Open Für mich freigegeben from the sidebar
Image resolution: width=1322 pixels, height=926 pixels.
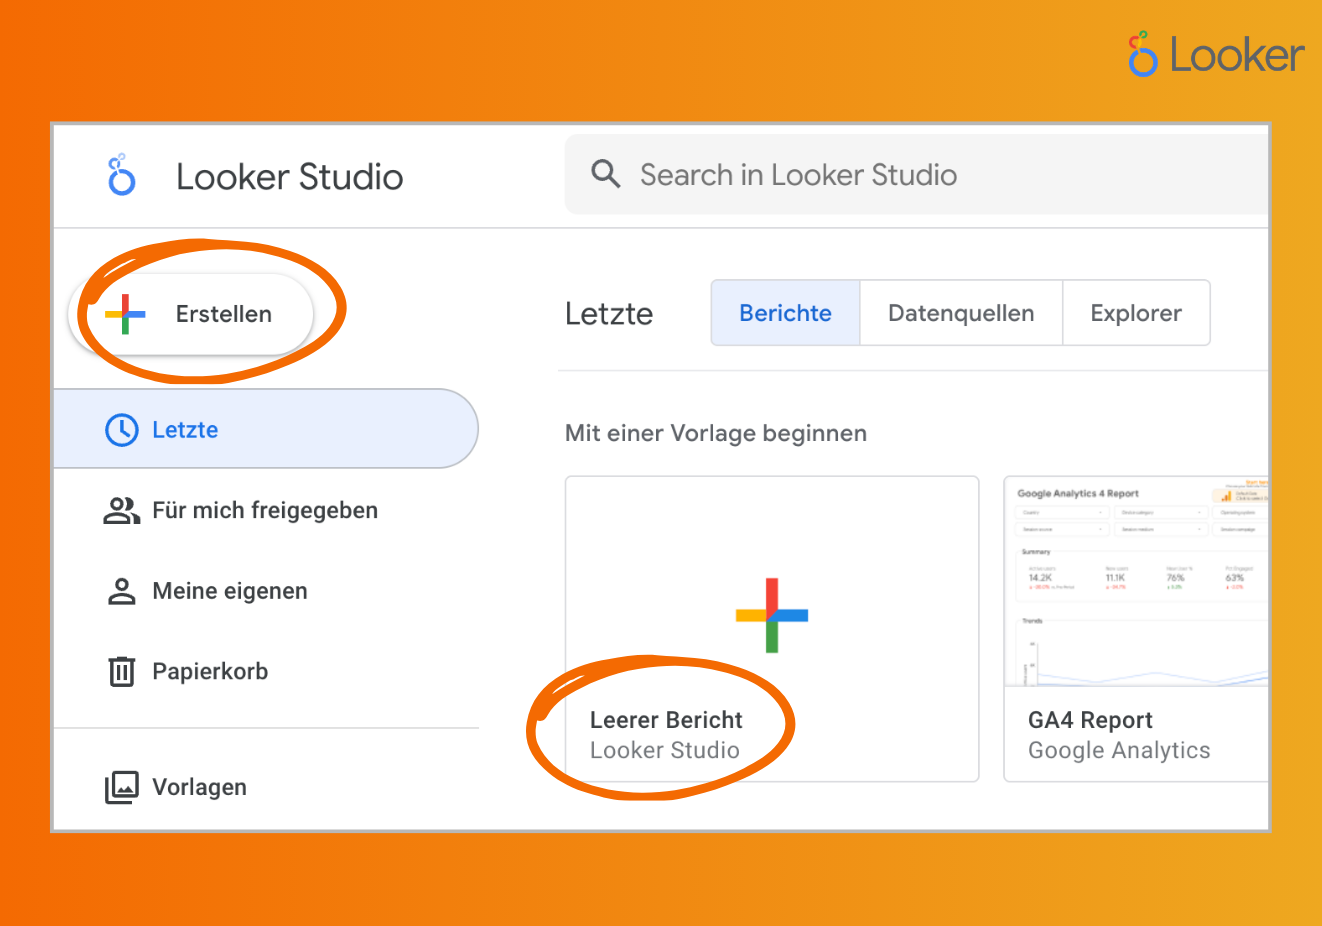click(x=265, y=510)
